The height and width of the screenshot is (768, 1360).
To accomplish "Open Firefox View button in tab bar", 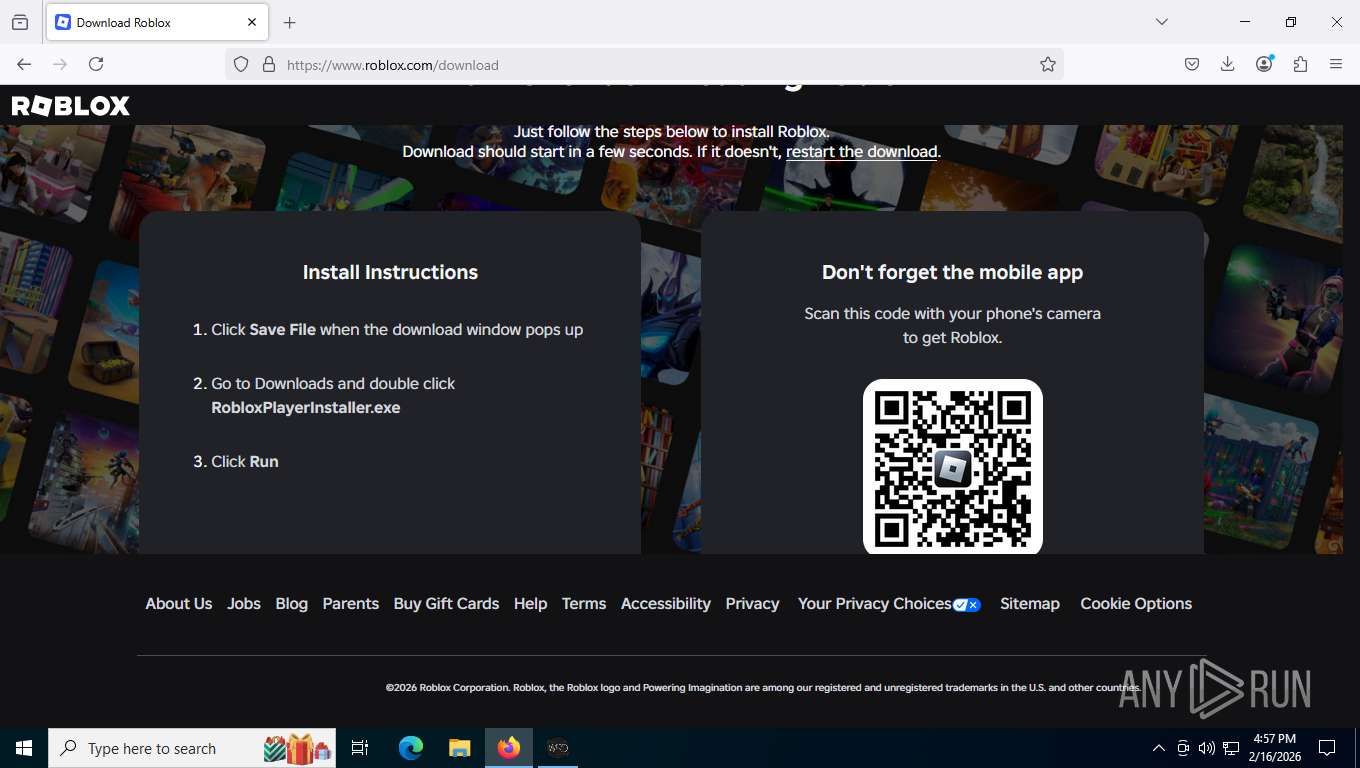I will coord(20,22).
